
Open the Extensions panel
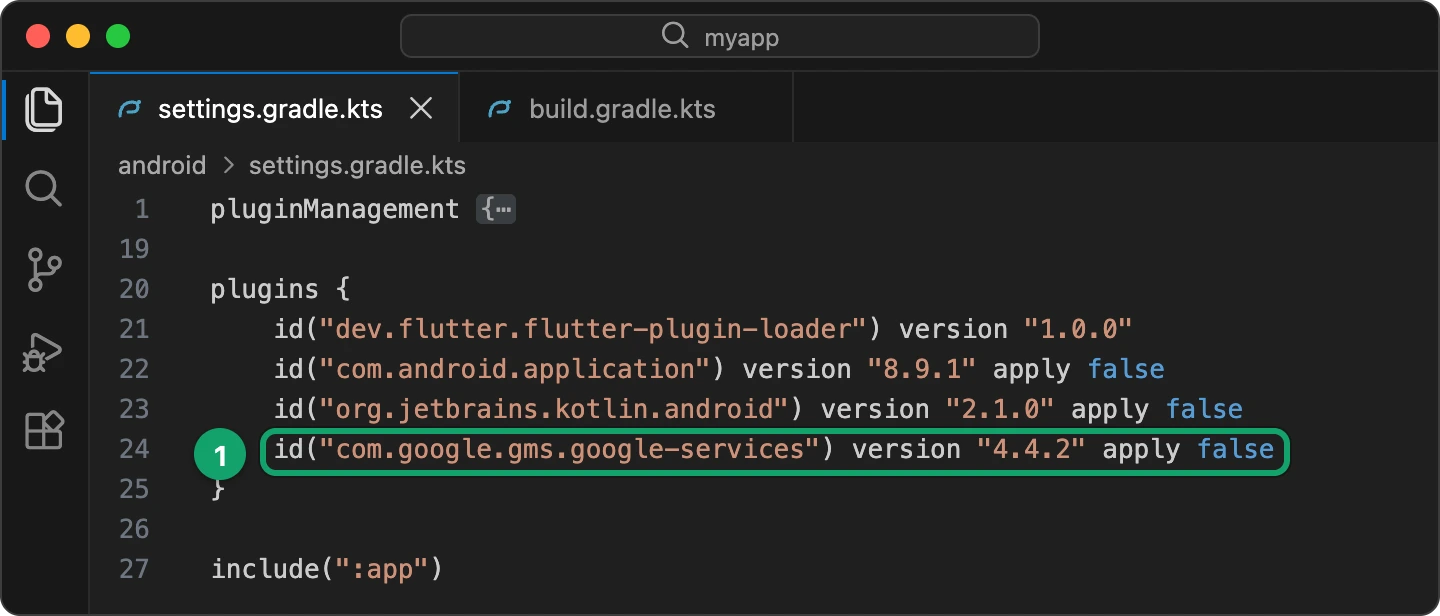[44, 431]
